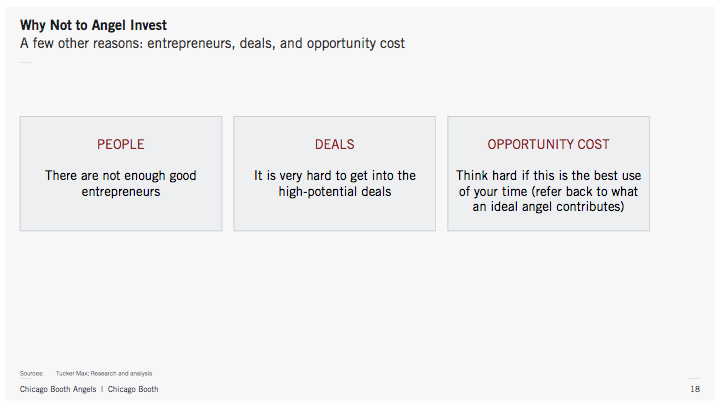Click 'Chicago Booth' footer text
Viewport: 720px width, 405px height.
click(133, 389)
